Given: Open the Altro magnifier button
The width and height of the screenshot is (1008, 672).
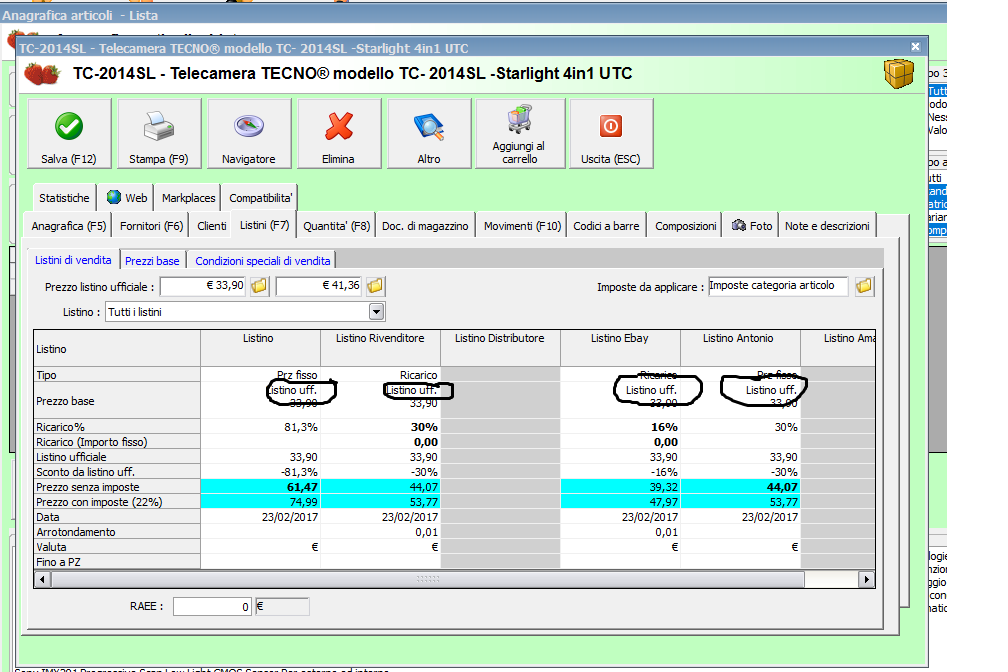Looking at the screenshot, I should (x=429, y=134).
